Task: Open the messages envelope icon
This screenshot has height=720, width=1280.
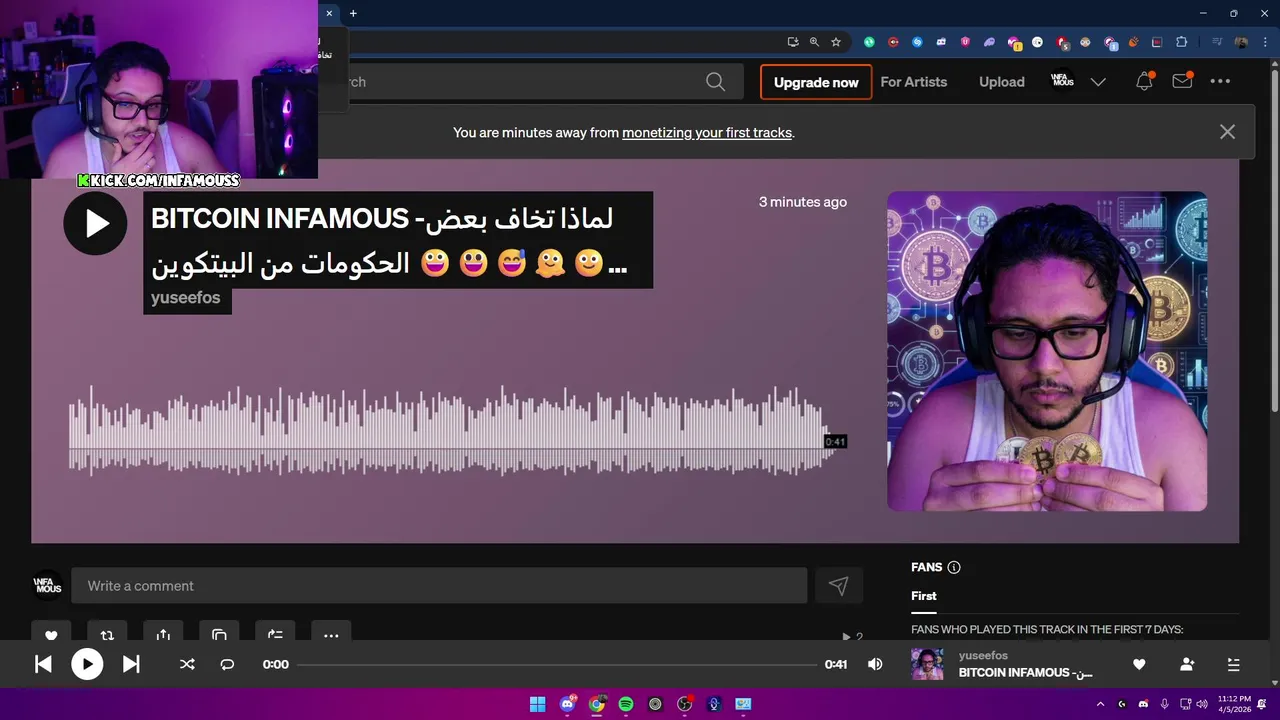Action: point(1182,82)
